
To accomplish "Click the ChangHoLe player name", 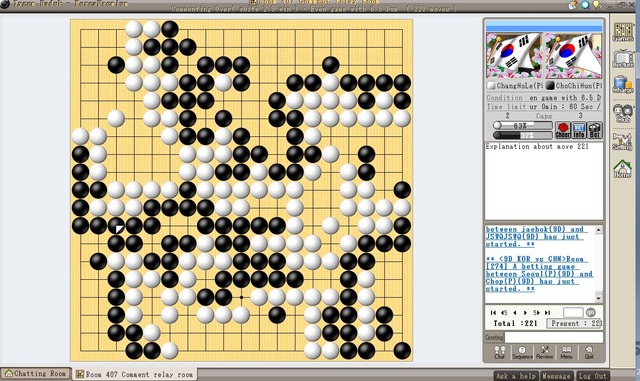I will tap(520, 86).
